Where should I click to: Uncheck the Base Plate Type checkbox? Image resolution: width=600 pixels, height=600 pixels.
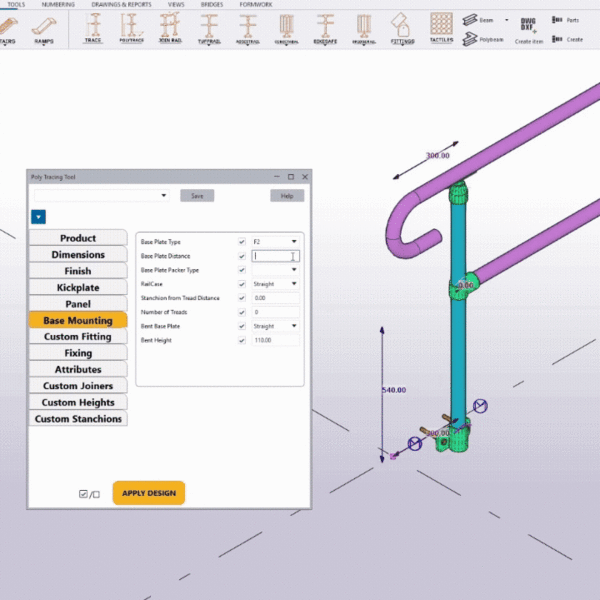click(x=241, y=241)
